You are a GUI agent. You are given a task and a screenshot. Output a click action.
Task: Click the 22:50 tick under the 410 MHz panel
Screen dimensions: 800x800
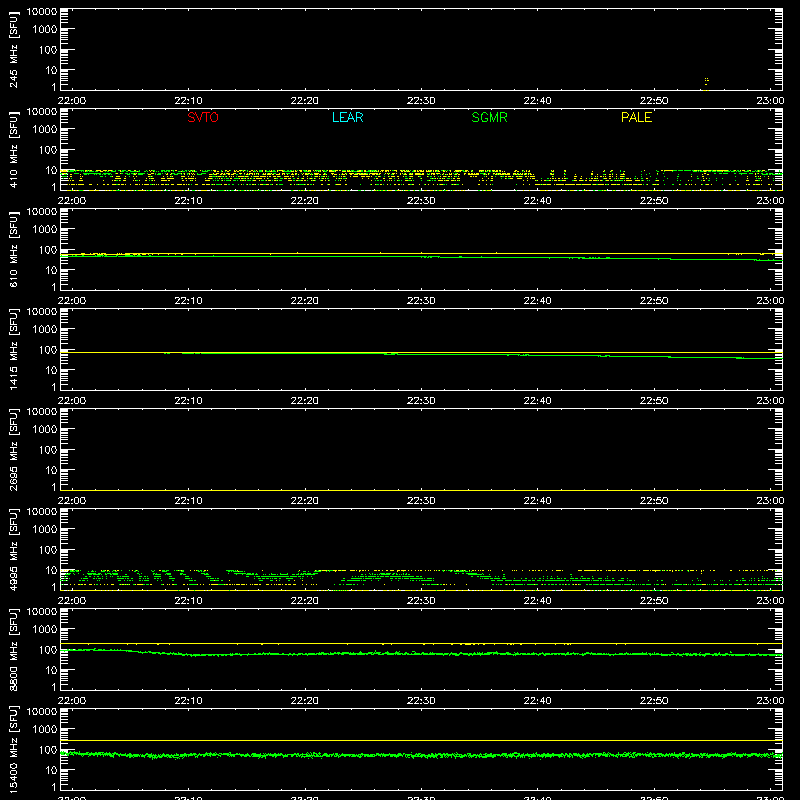(654, 201)
